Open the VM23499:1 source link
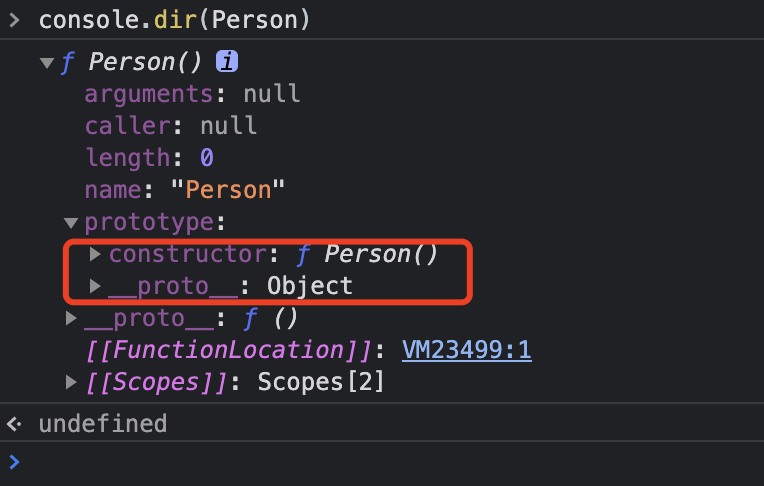 tap(466, 350)
